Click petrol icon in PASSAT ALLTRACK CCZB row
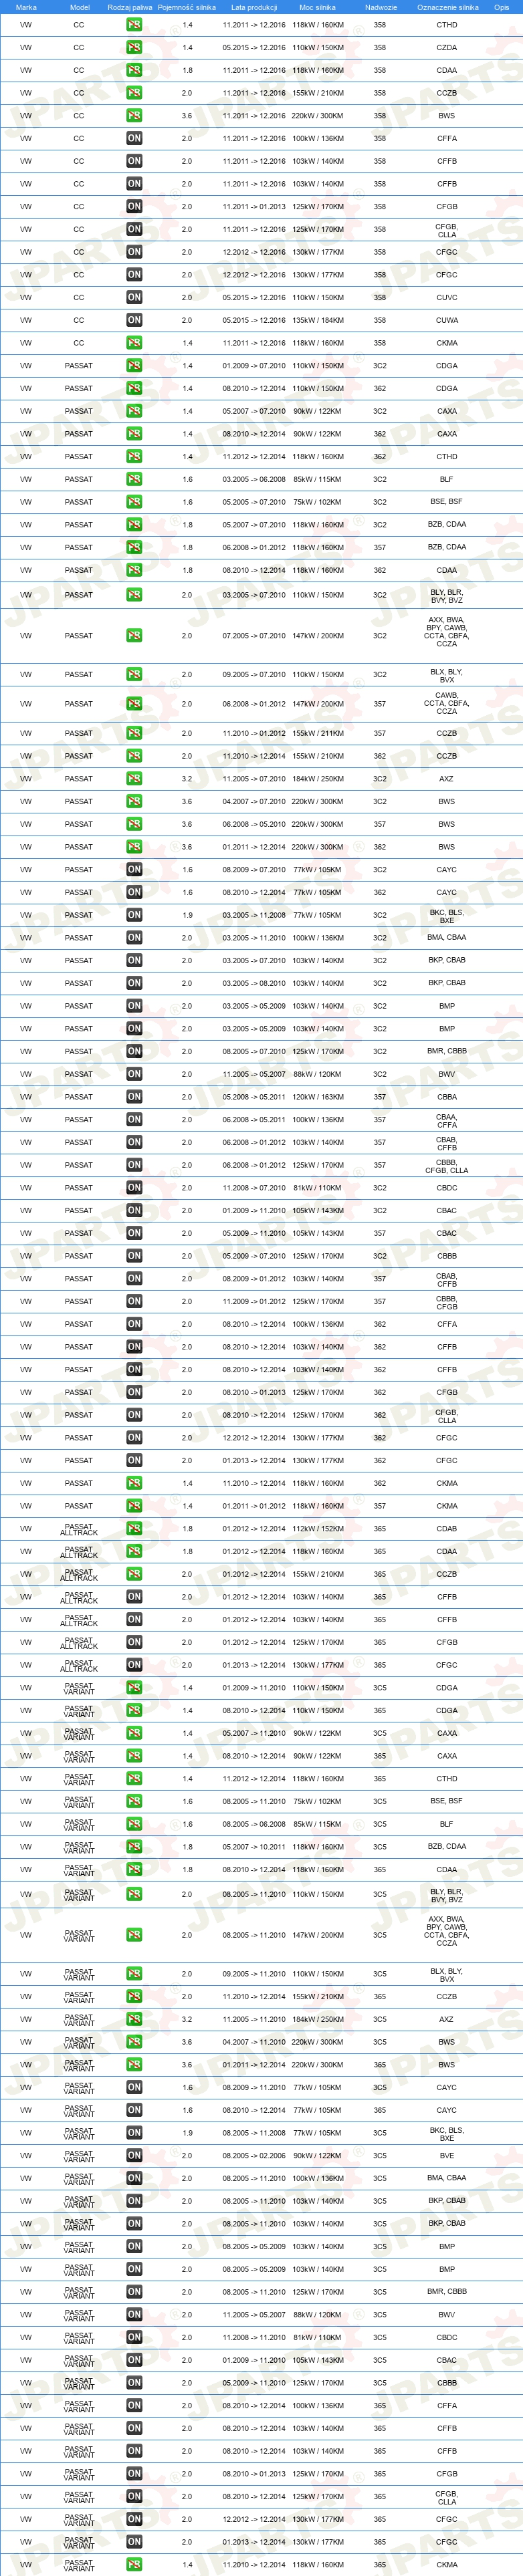Screen dimensions: 523x2576 point(134,1574)
